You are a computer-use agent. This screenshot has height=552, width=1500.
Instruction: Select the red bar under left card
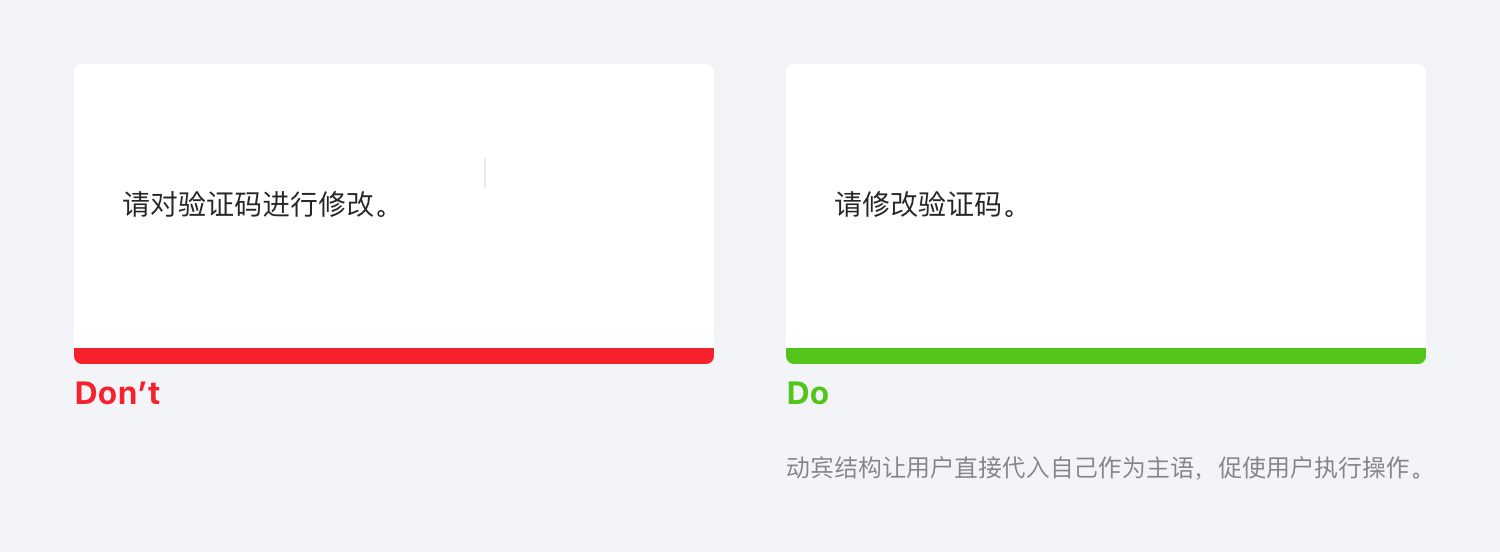[394, 356]
